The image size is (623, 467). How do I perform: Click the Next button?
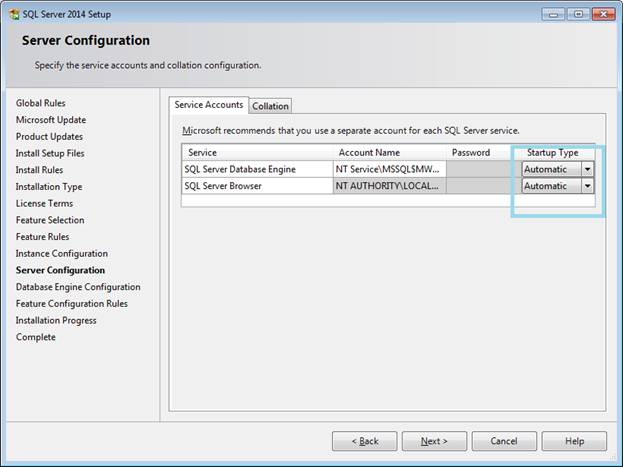(x=434, y=441)
